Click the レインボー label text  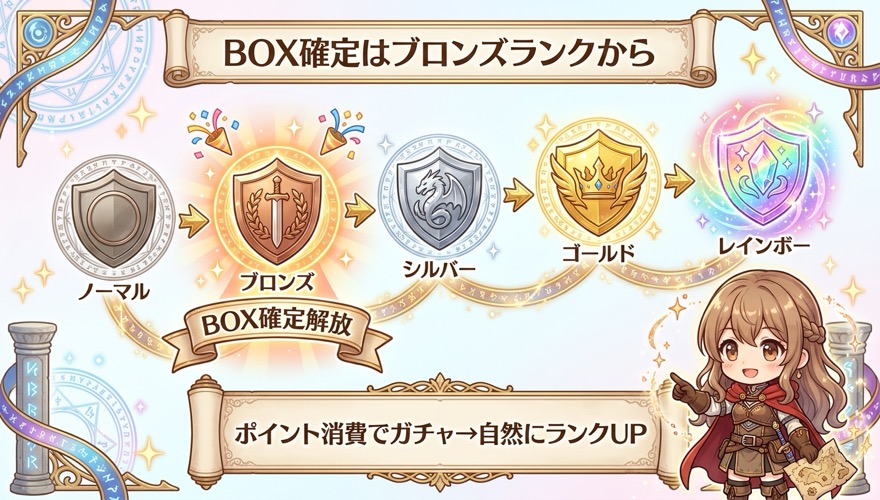tap(764, 245)
